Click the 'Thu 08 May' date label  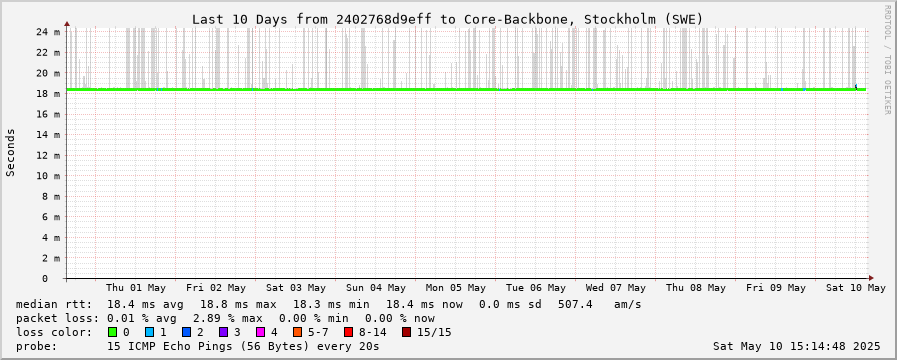coord(696,288)
